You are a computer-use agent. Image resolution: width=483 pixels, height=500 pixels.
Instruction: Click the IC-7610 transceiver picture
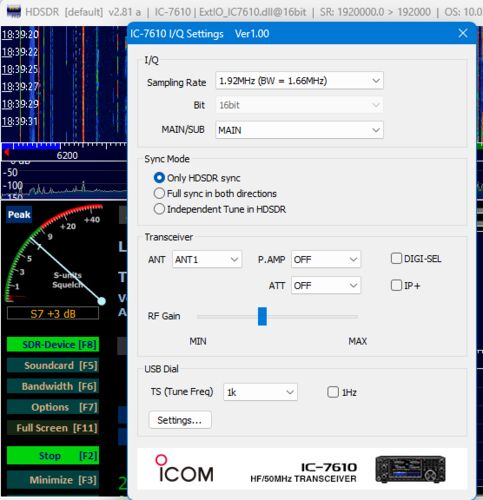tap(410, 469)
